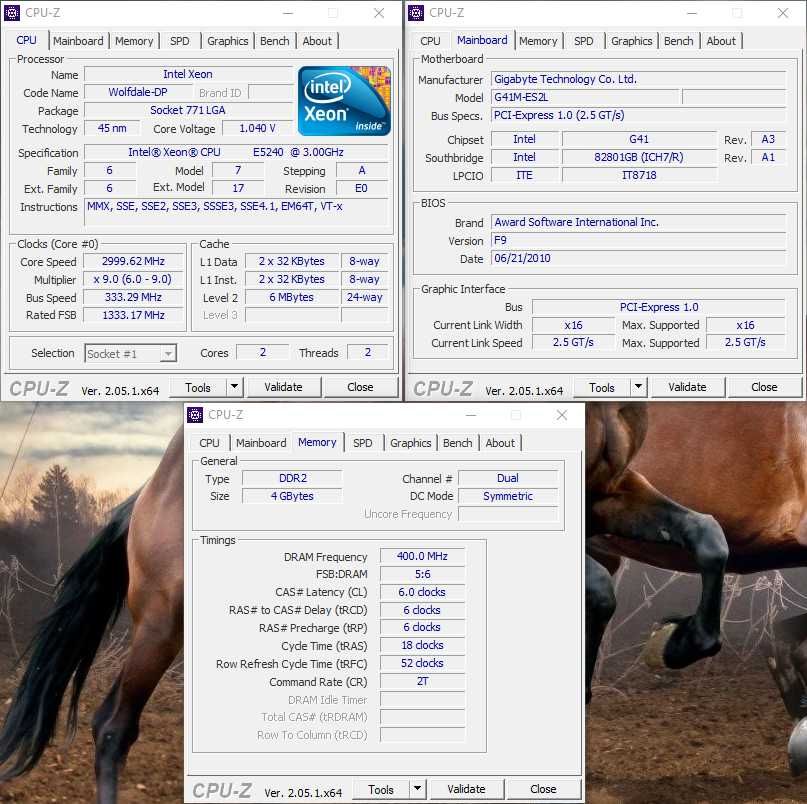Open SPD tab in the CPU window

click(x=180, y=41)
